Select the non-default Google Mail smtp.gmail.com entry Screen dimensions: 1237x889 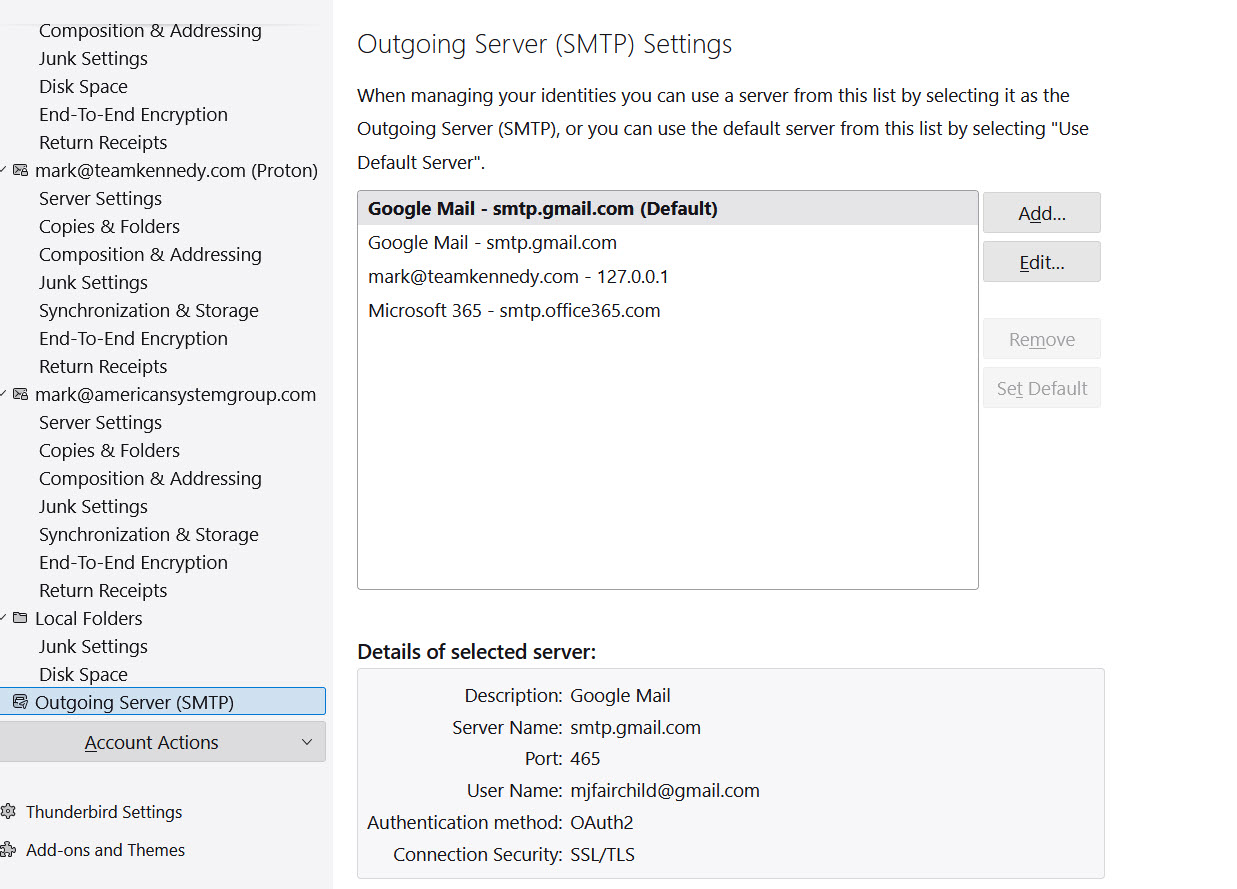492,242
